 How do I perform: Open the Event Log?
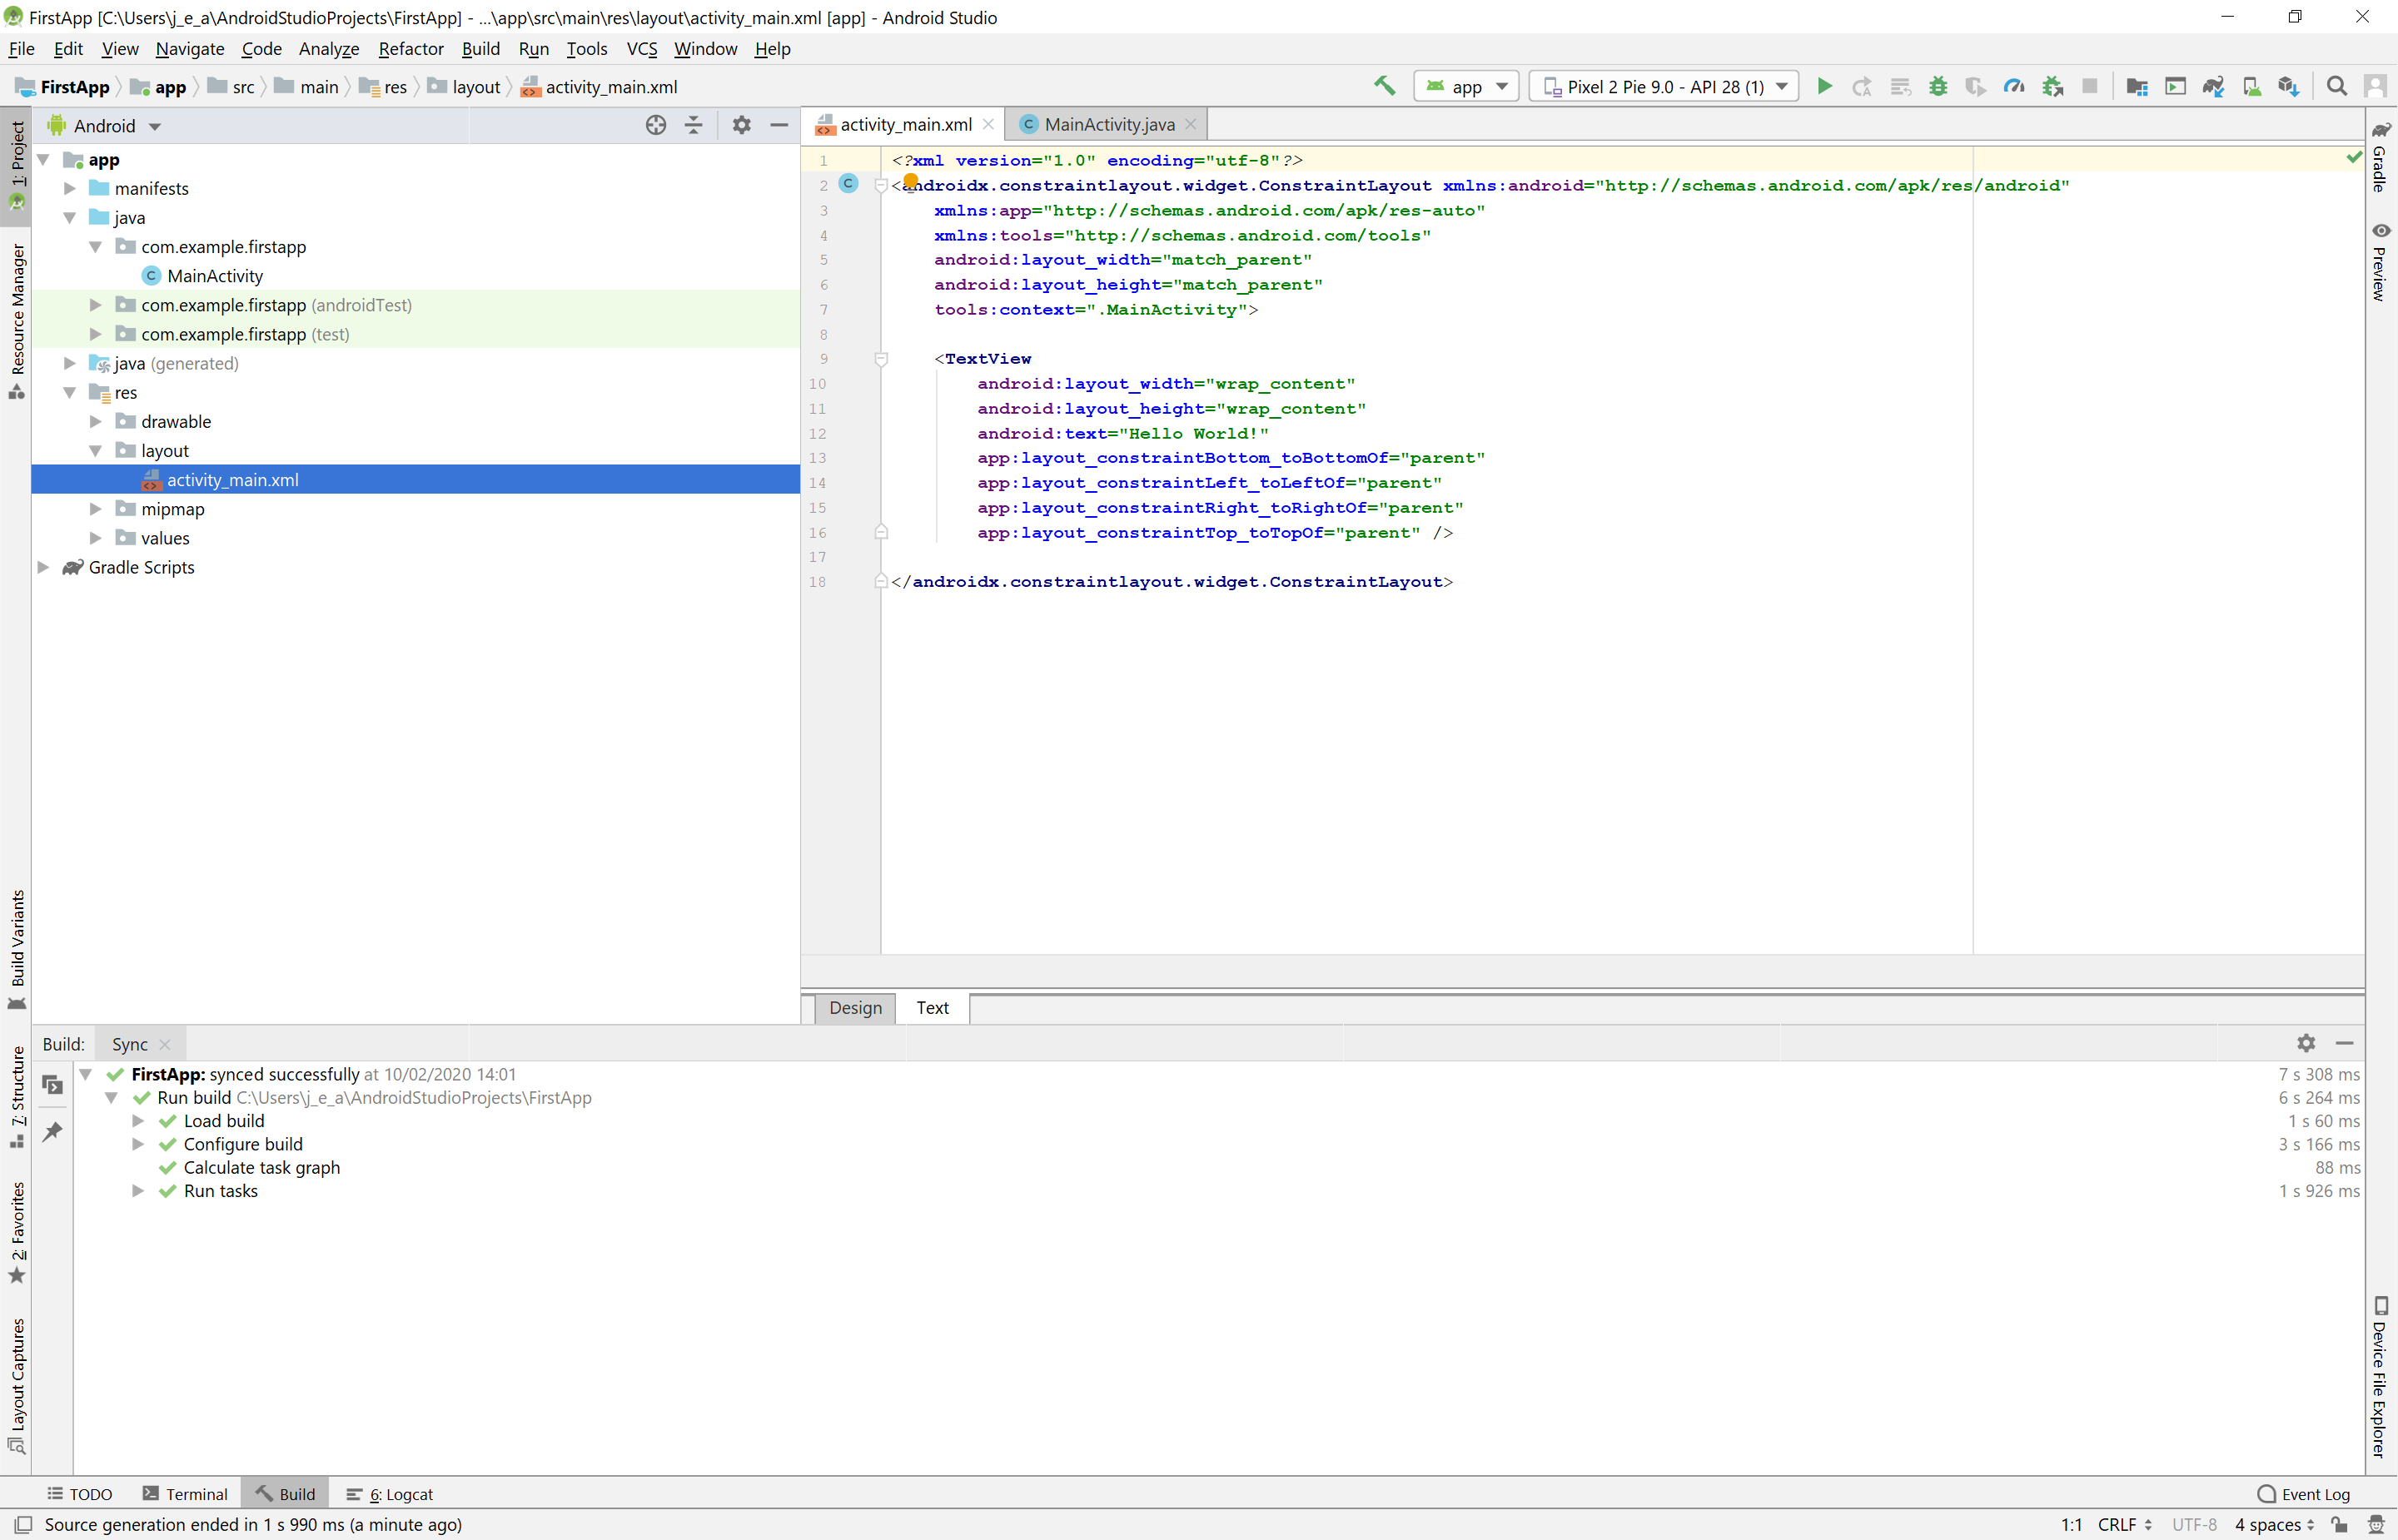click(2304, 1494)
